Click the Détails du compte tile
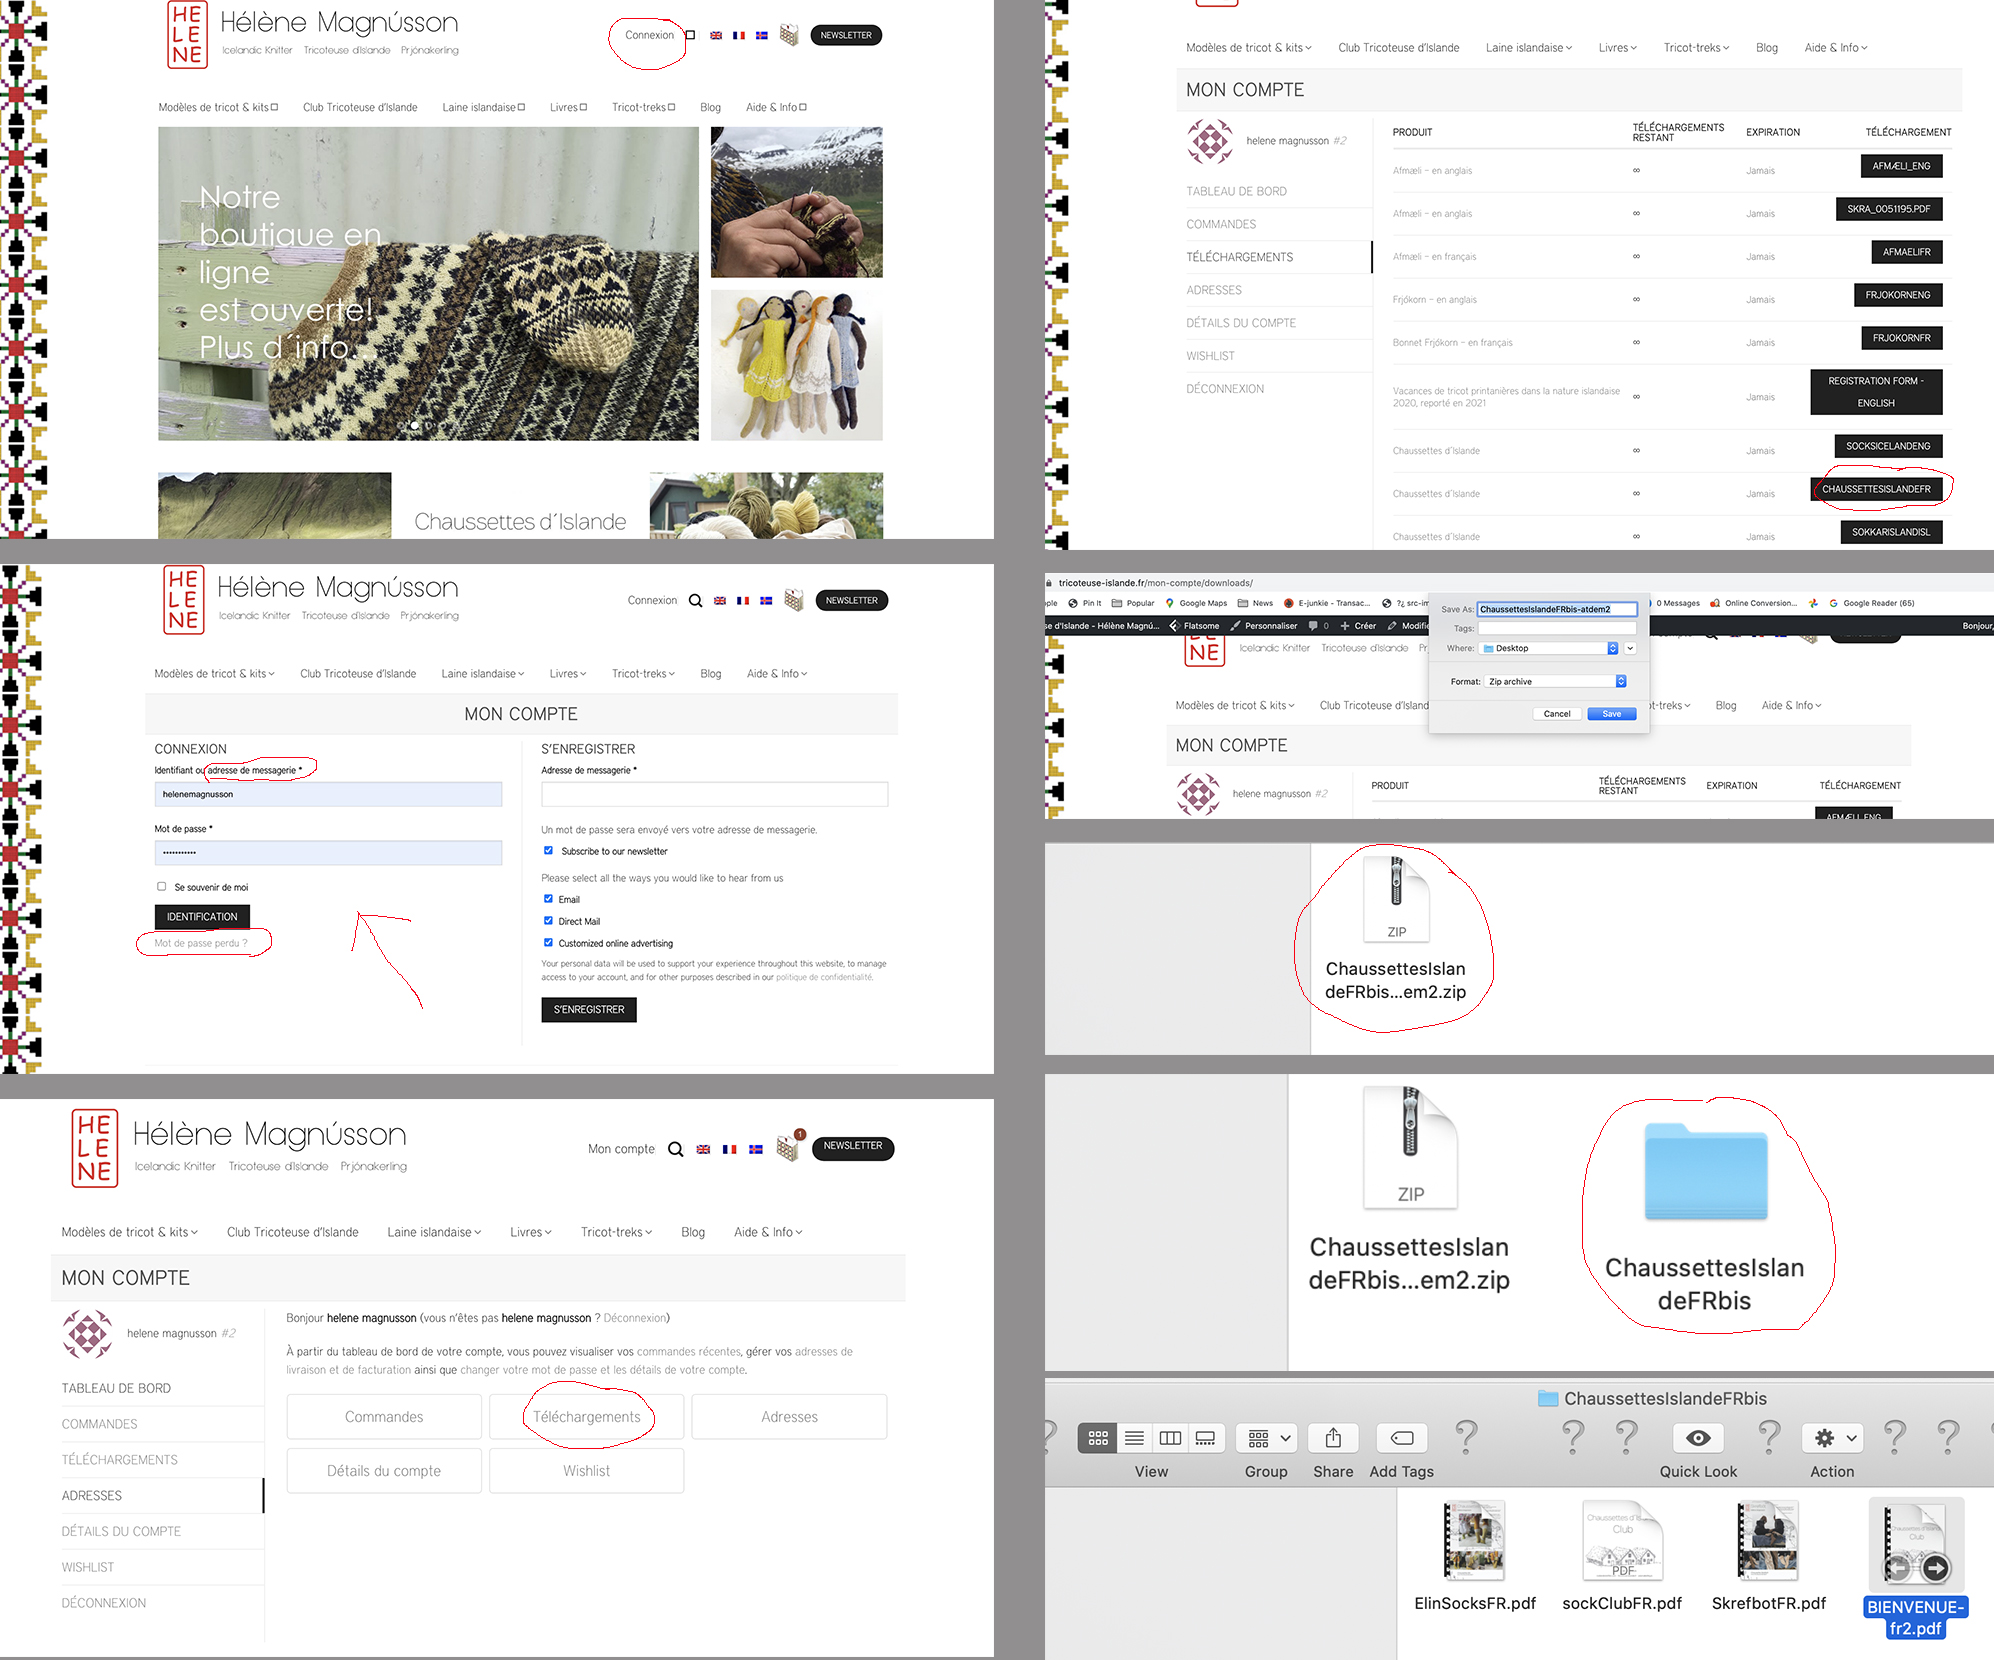 pyautogui.click(x=384, y=1471)
